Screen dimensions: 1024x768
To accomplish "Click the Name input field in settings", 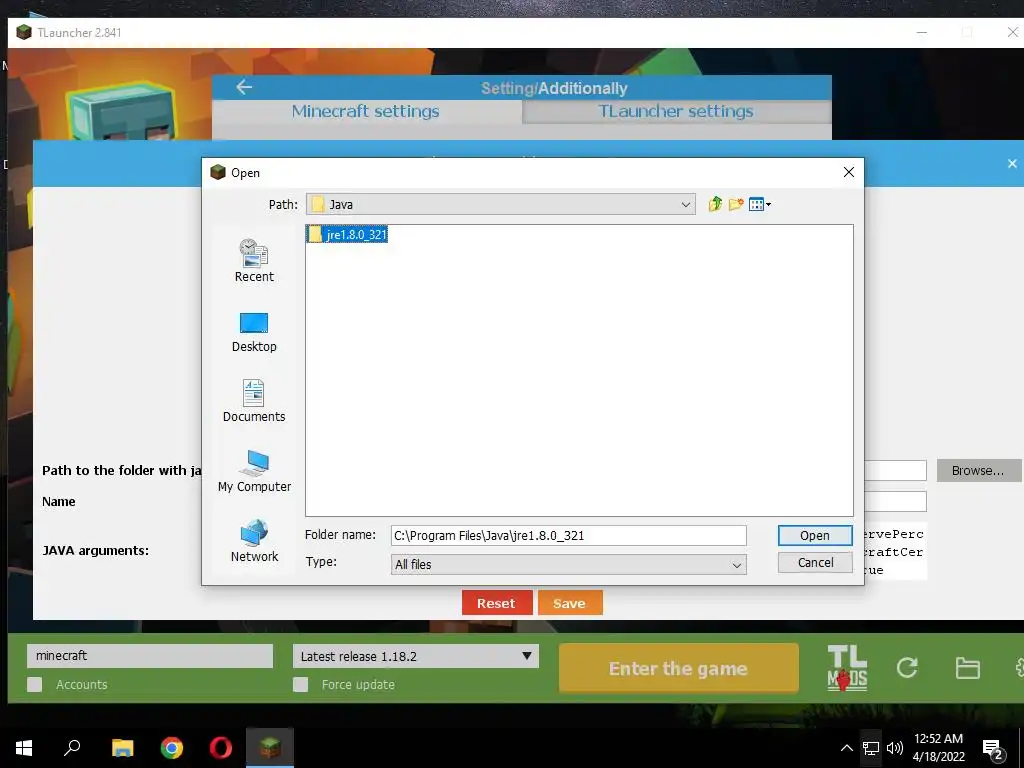I will pyautogui.click(x=895, y=502).
